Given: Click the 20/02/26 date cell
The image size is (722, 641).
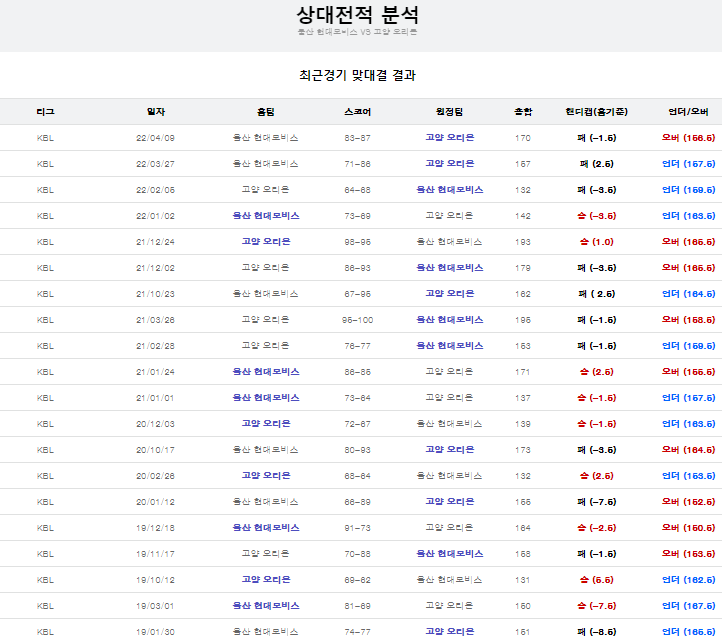Looking at the screenshot, I should point(156,476).
